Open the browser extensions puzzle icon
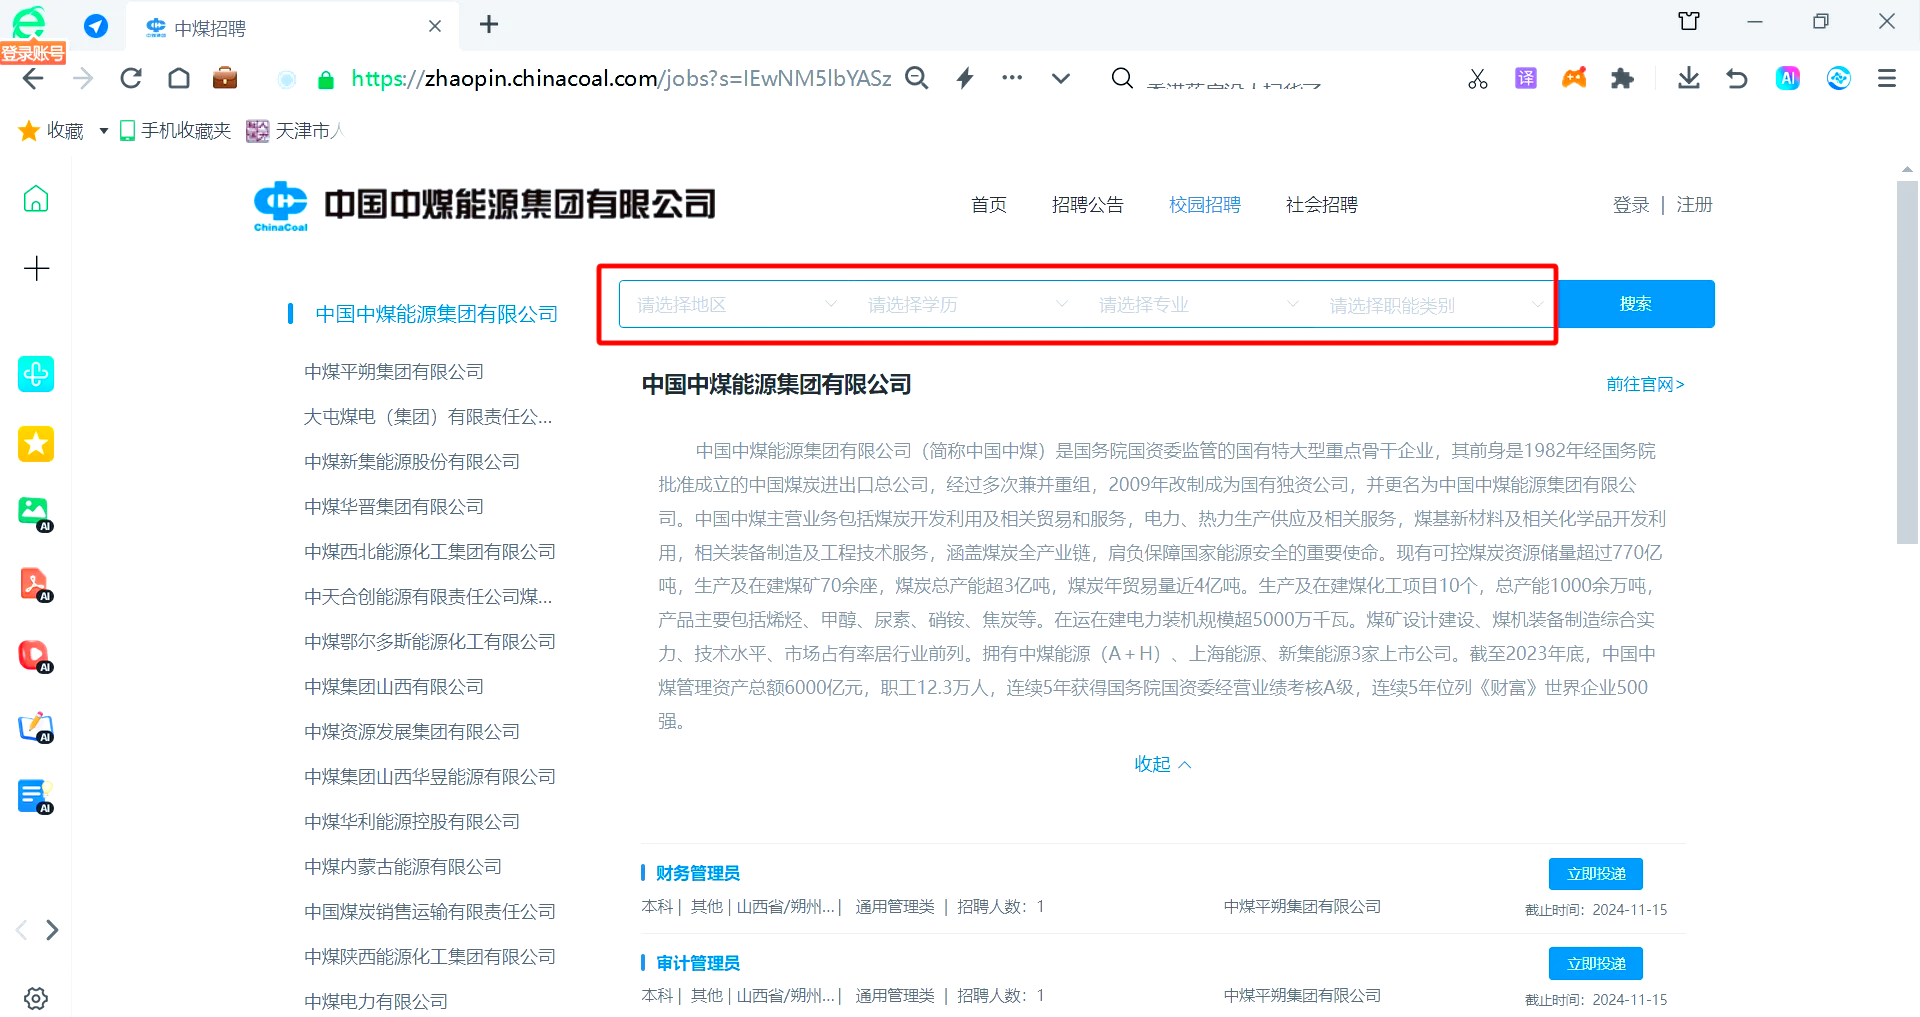 1622,78
